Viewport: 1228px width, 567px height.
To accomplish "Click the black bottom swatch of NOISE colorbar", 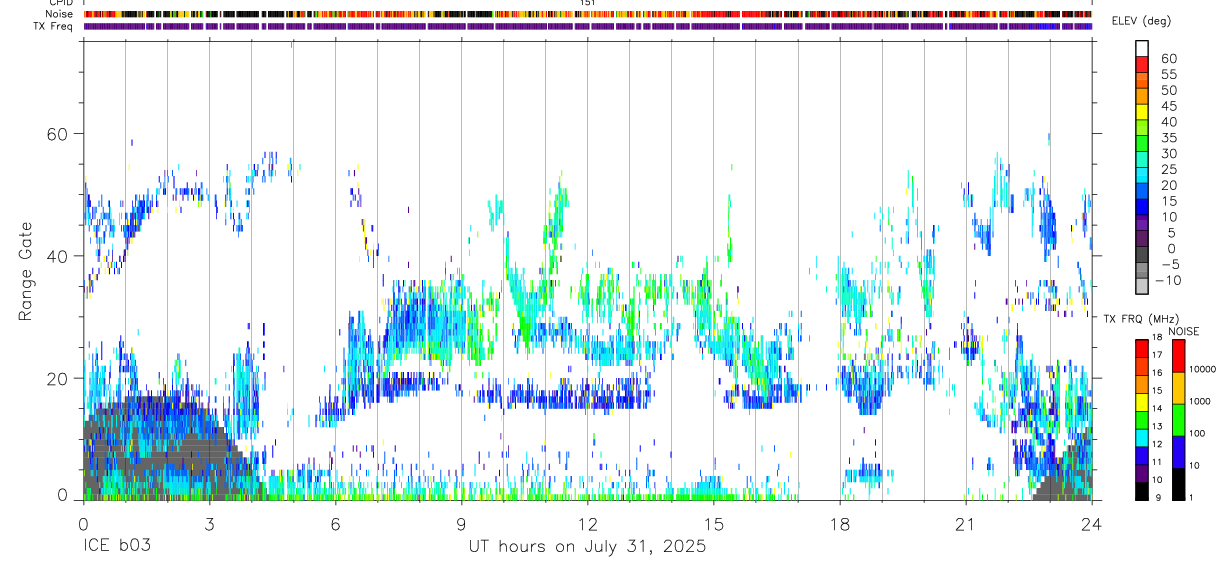I will 1179,483.
